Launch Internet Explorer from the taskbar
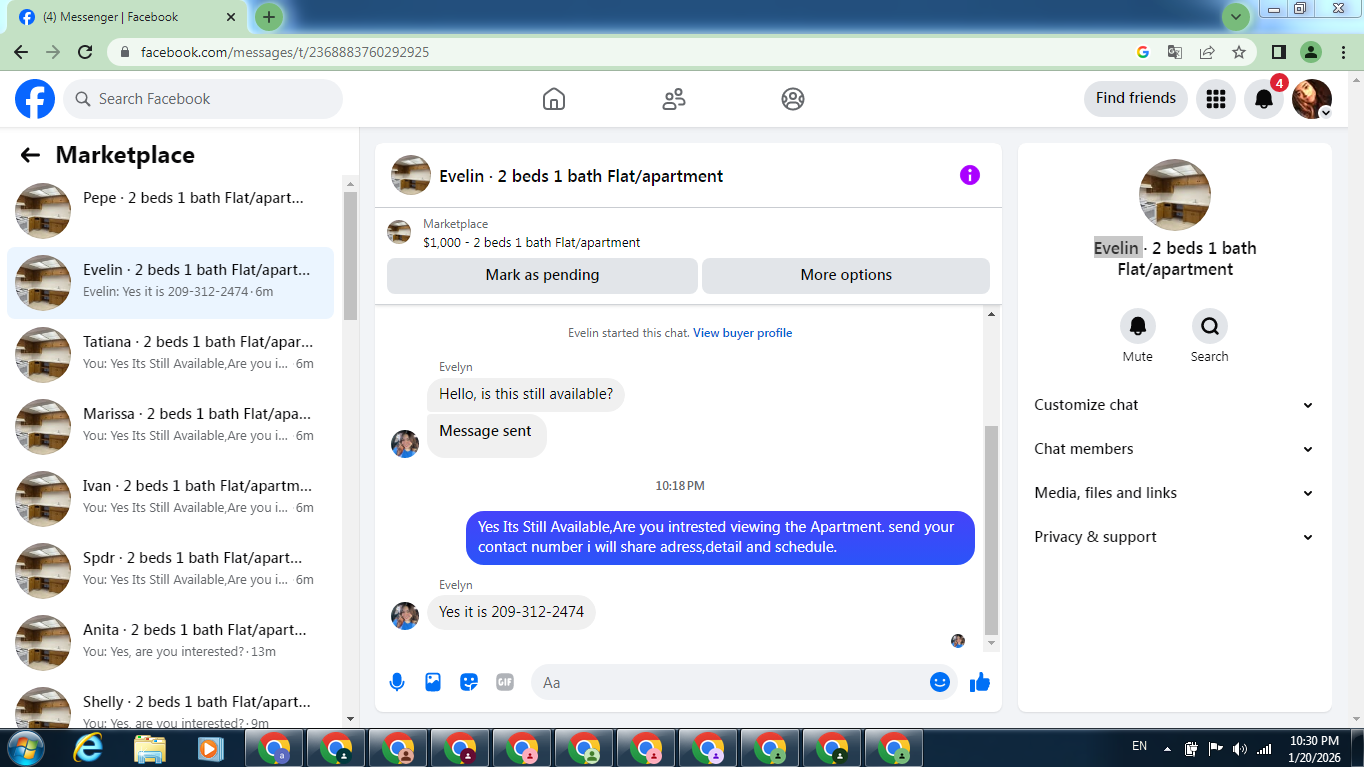Viewport: 1364px width, 767px height. coord(88,748)
